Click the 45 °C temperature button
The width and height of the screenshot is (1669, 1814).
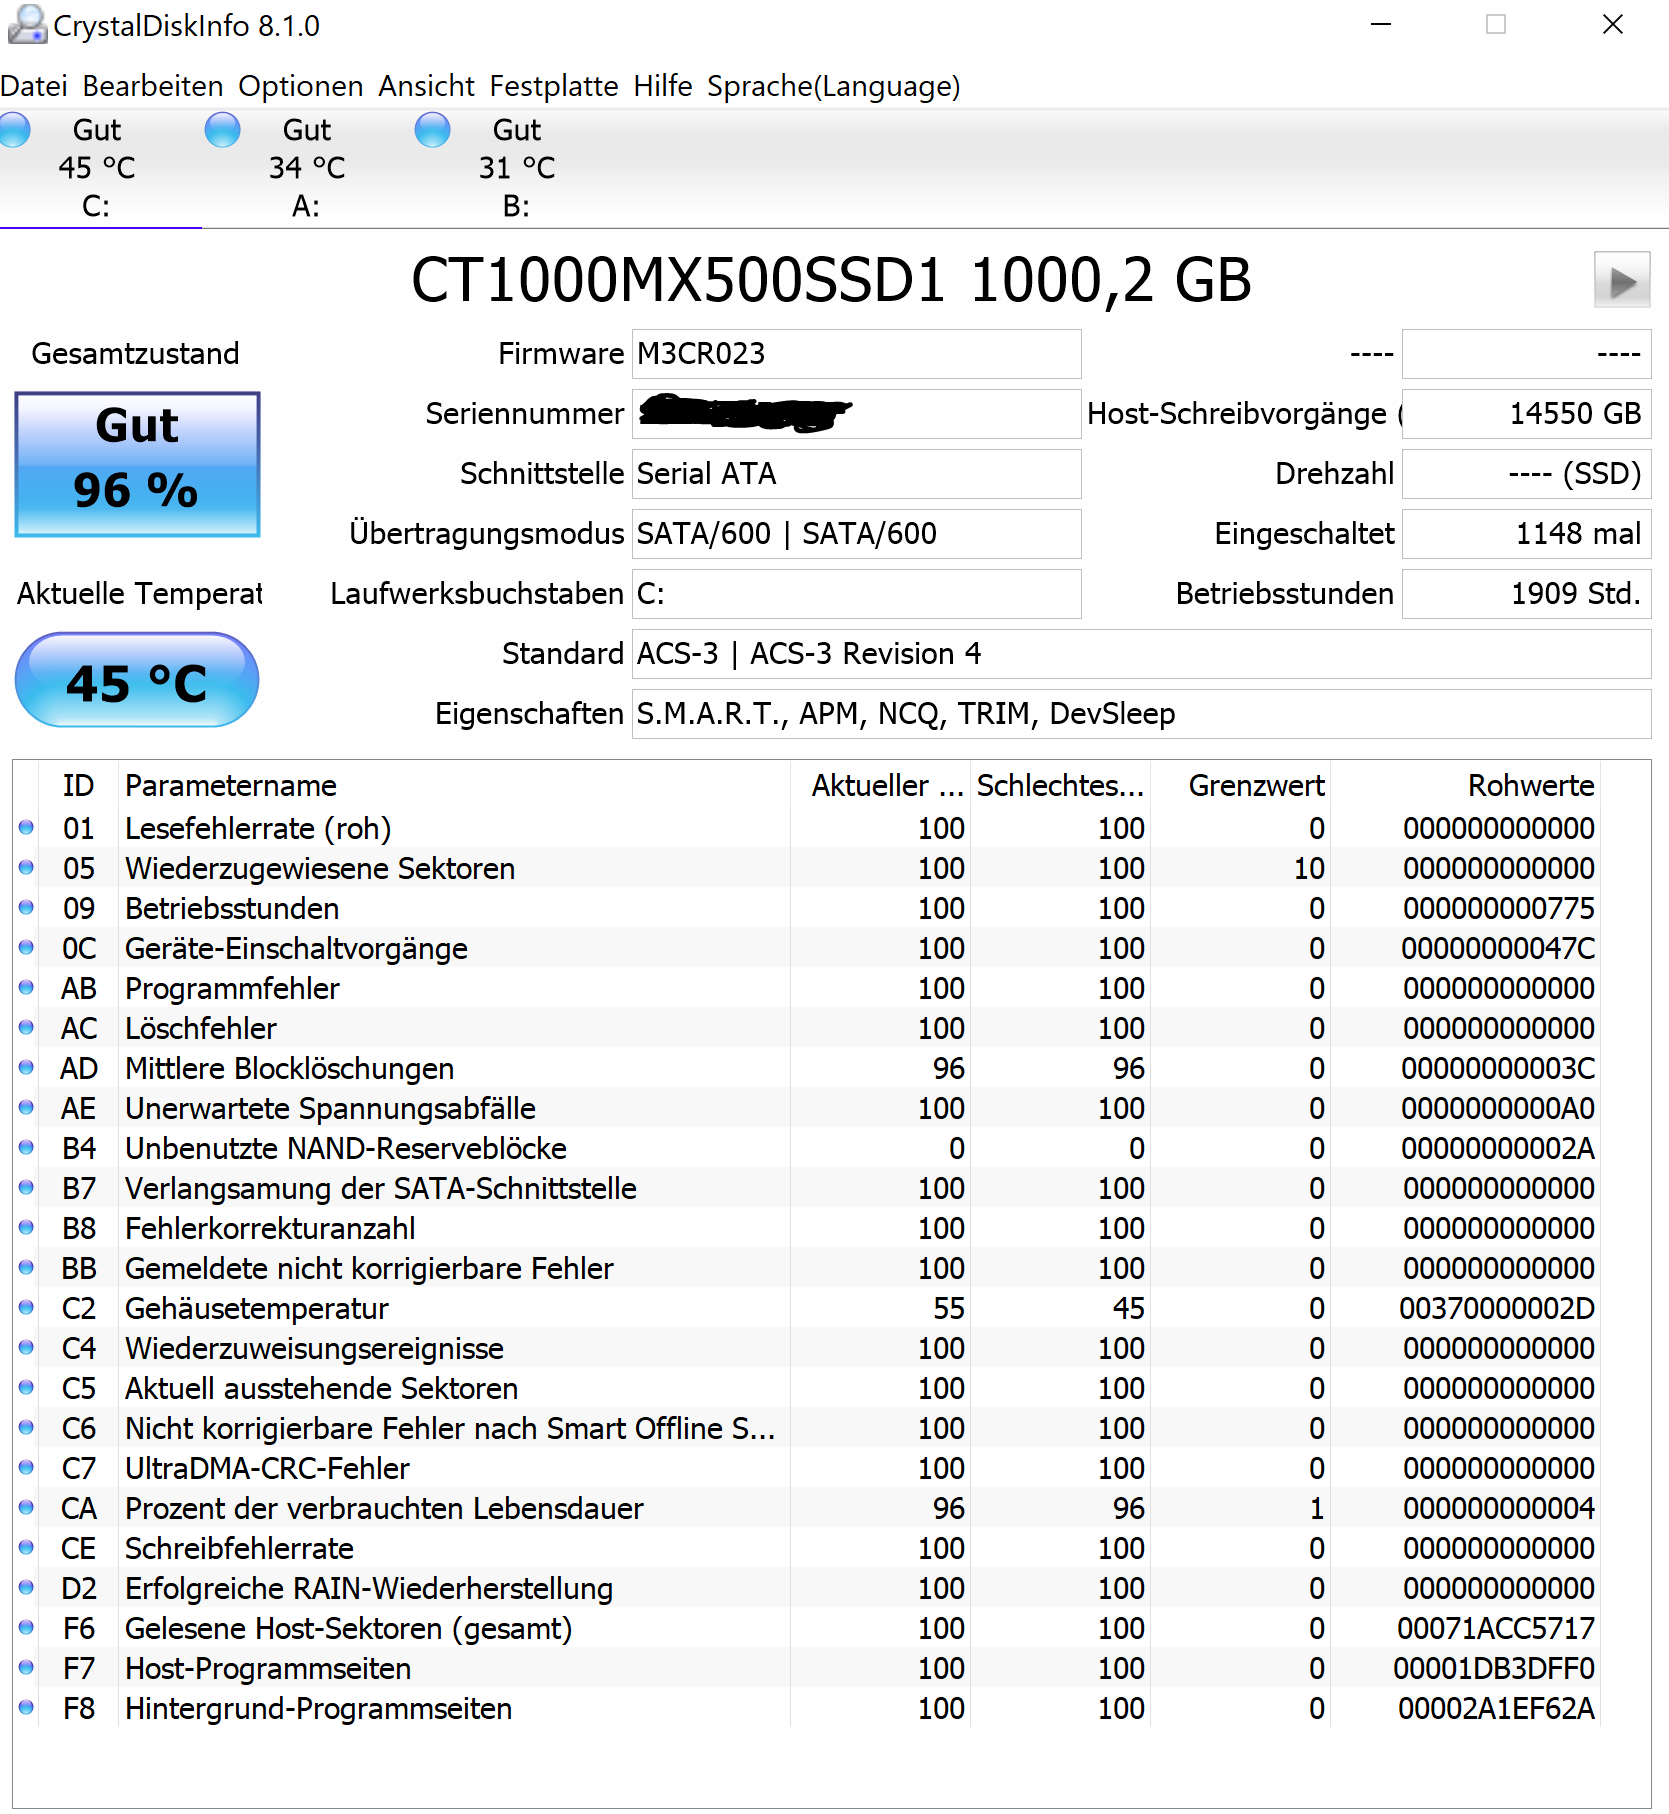click(x=137, y=680)
